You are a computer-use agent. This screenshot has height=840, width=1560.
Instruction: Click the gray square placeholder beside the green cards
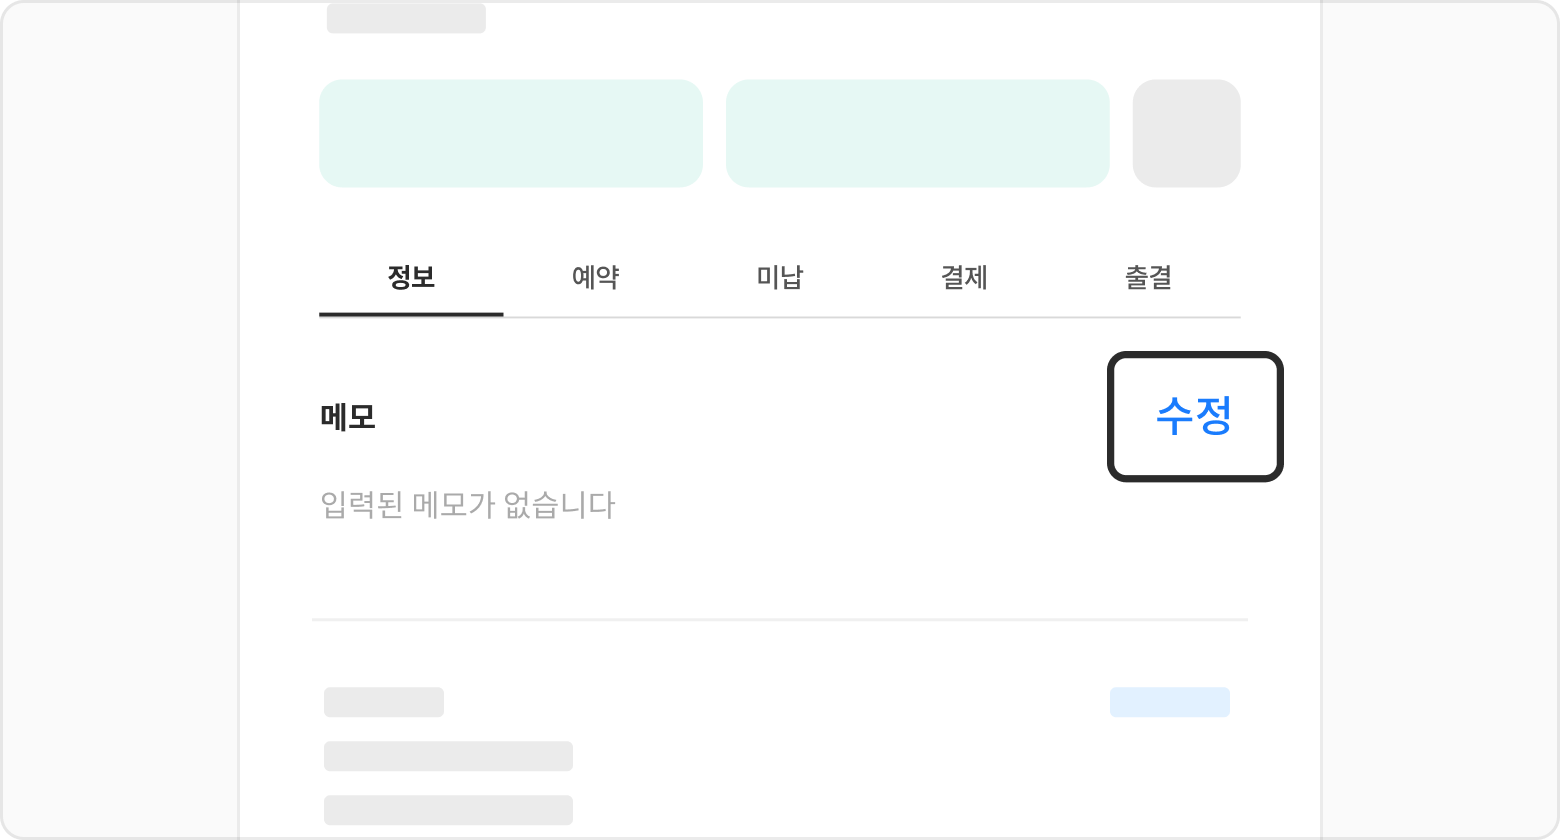(1186, 133)
